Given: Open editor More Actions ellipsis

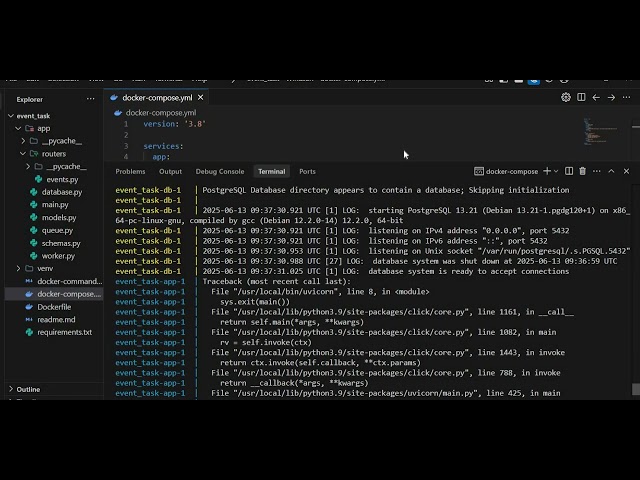Looking at the screenshot, I should coord(626,97).
